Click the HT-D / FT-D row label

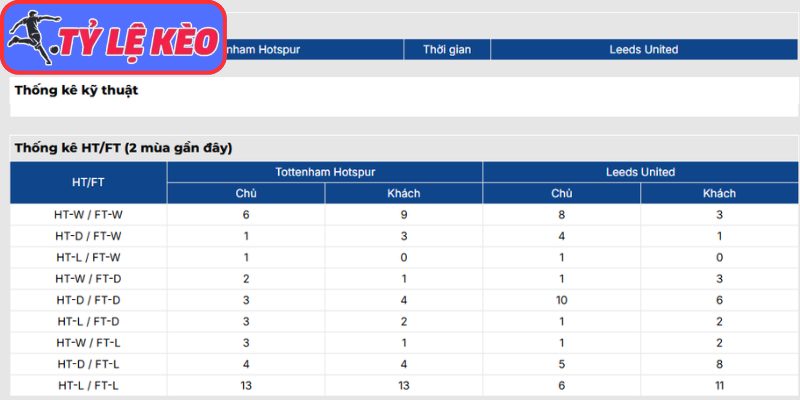(88, 301)
